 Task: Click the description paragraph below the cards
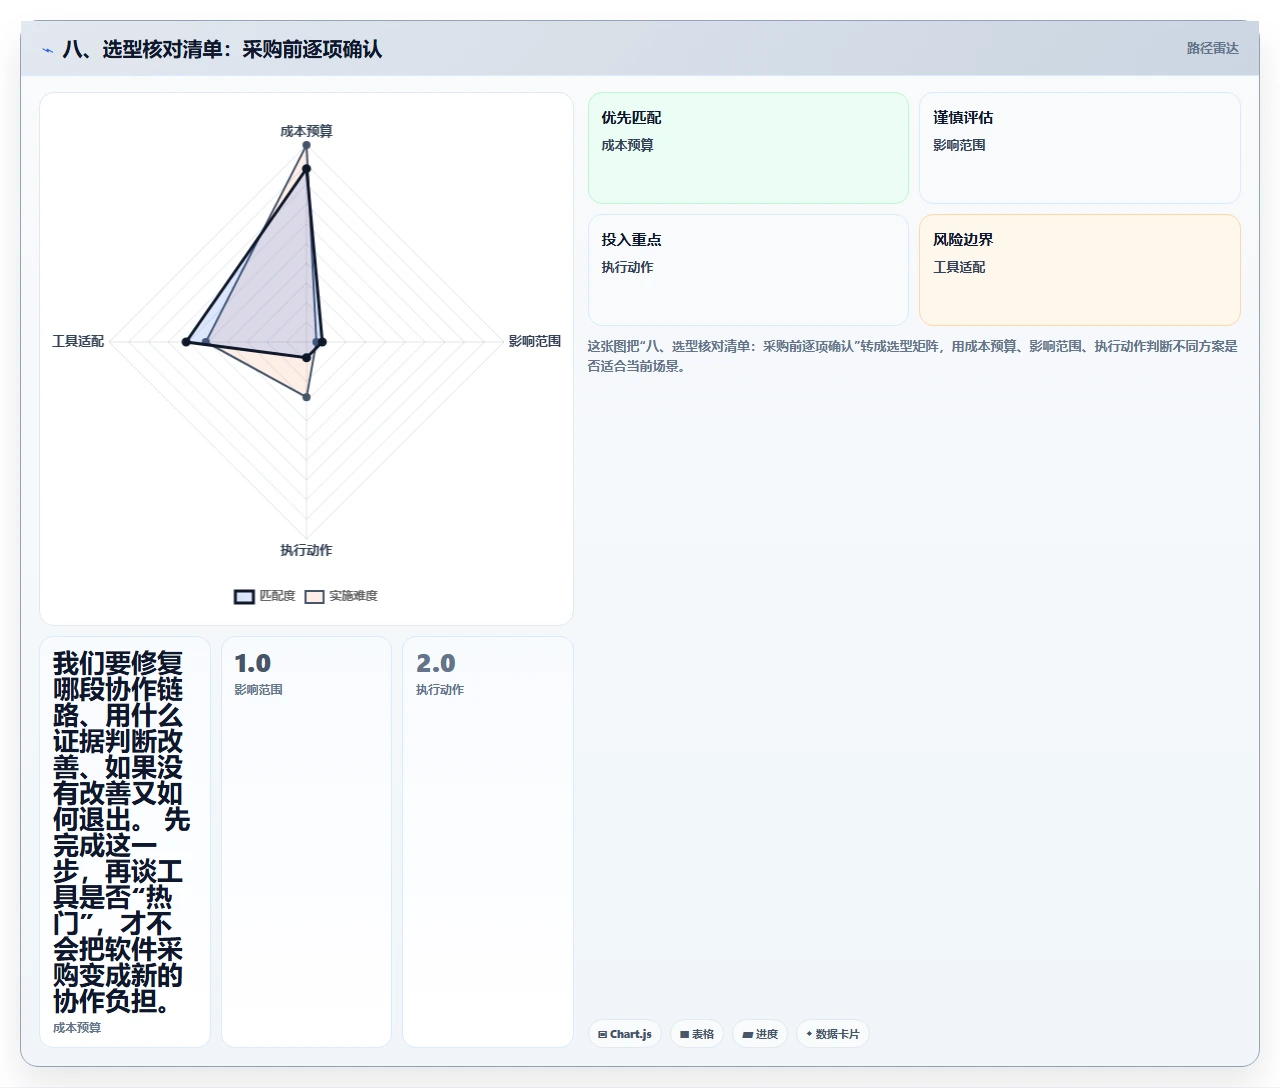[x=912, y=356]
